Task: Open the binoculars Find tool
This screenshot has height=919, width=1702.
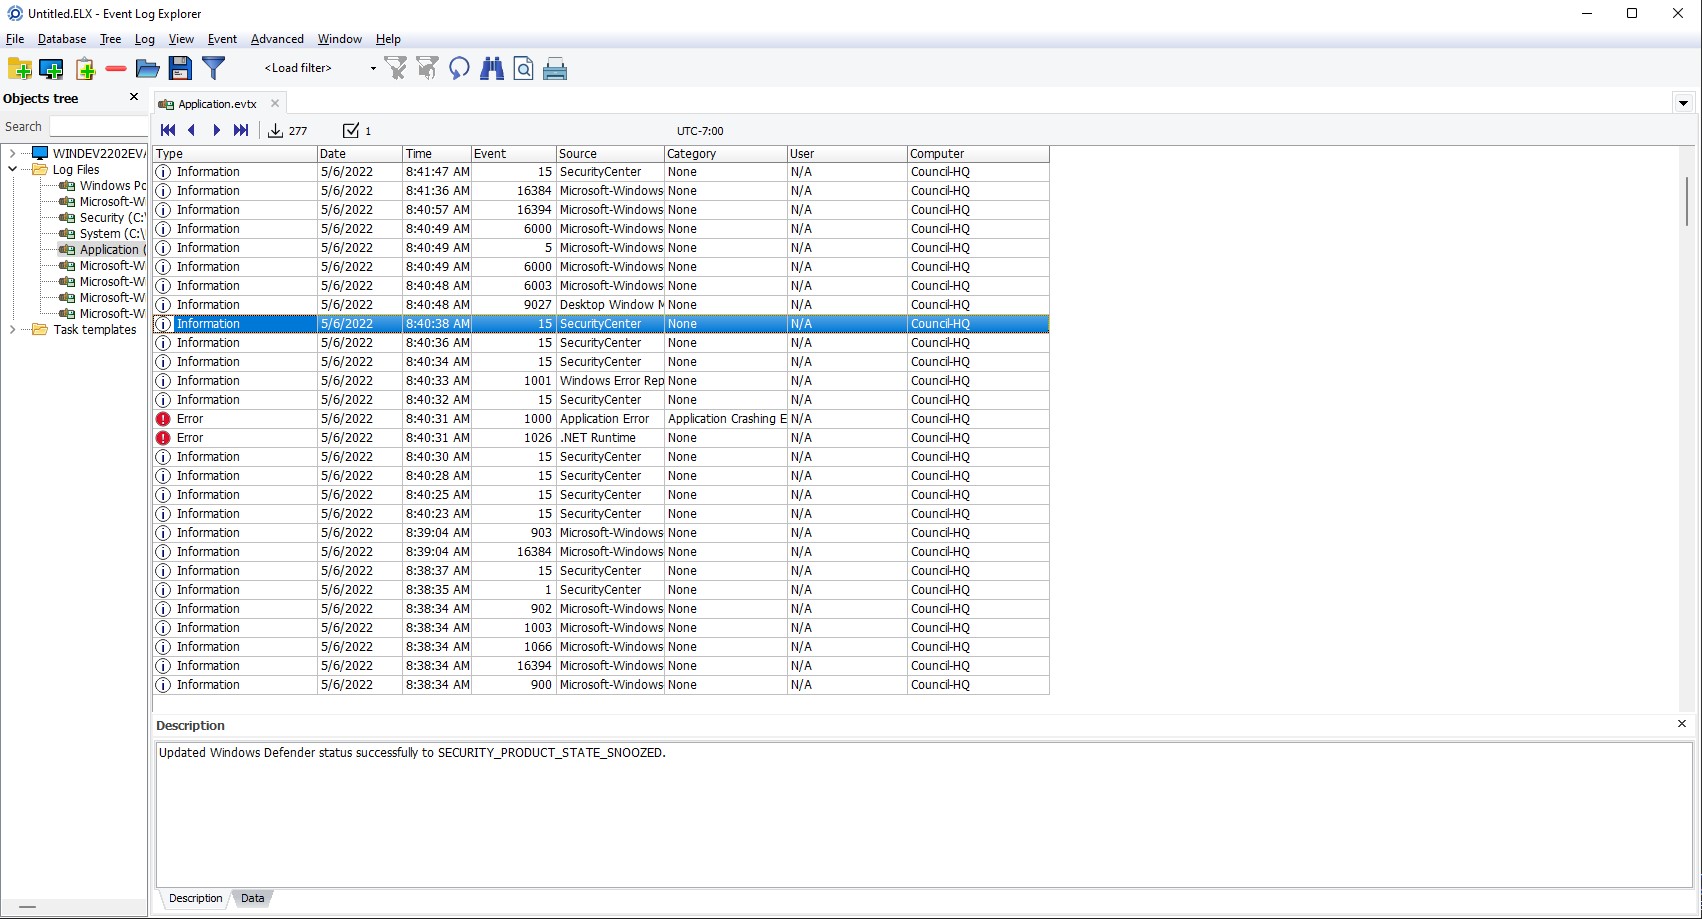Action: [491, 68]
